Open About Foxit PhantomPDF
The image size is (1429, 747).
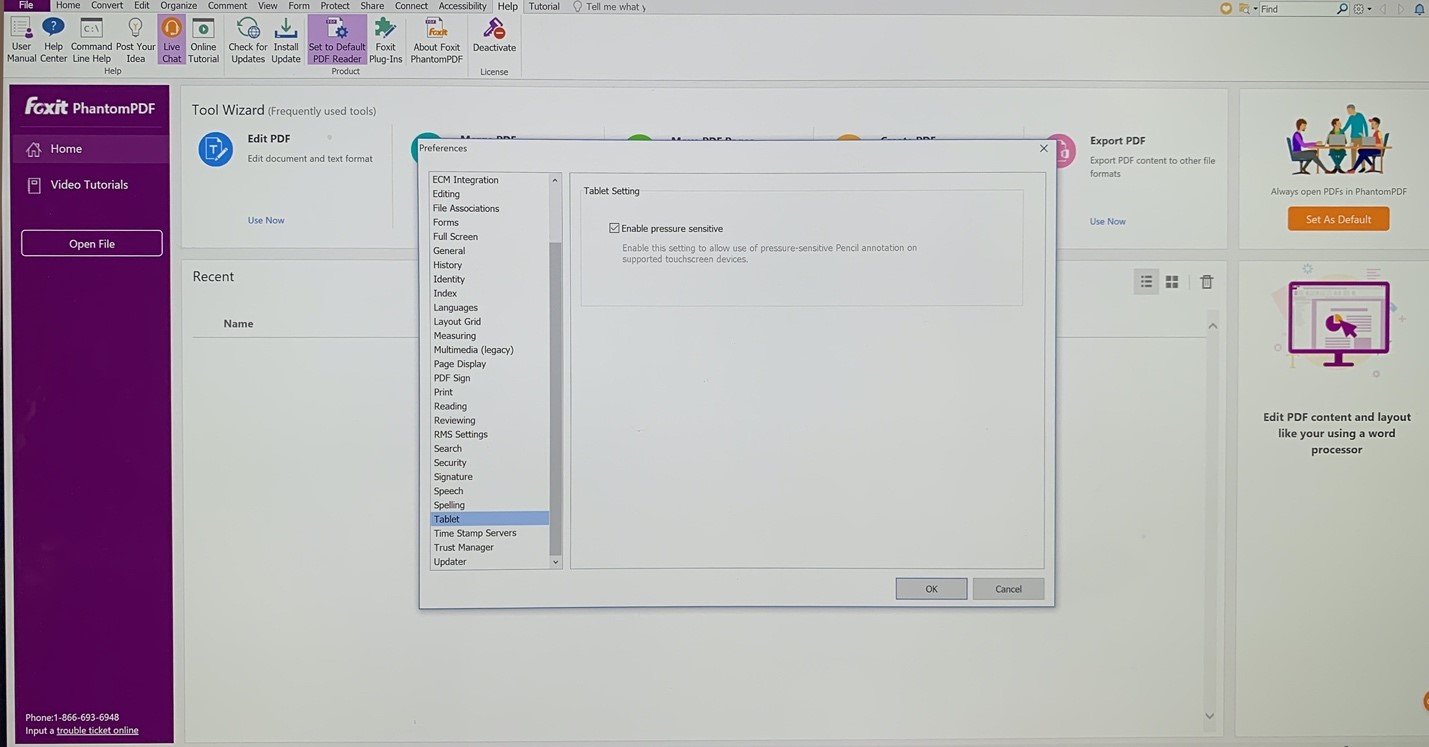[x=436, y=40]
